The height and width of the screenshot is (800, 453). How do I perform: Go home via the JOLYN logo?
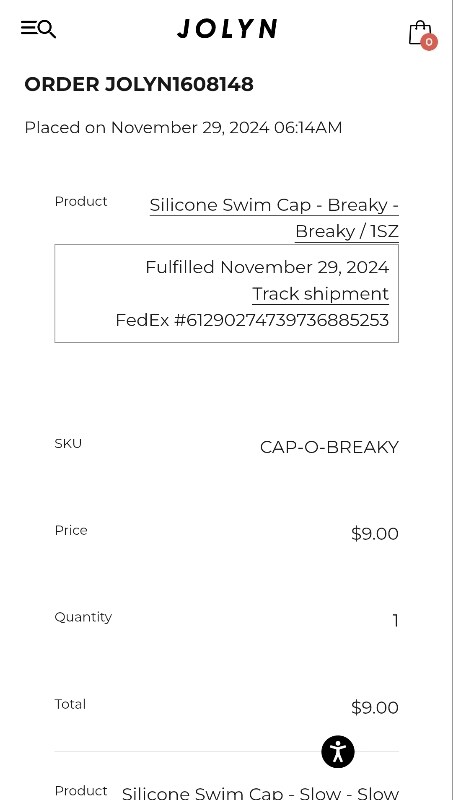(227, 29)
